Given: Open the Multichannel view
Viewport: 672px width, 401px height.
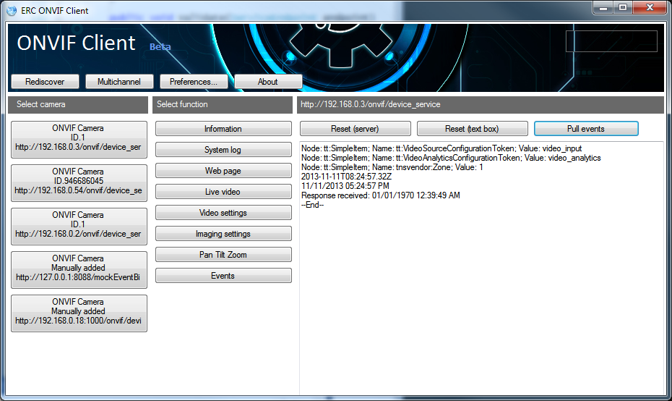Looking at the screenshot, I should pos(119,81).
